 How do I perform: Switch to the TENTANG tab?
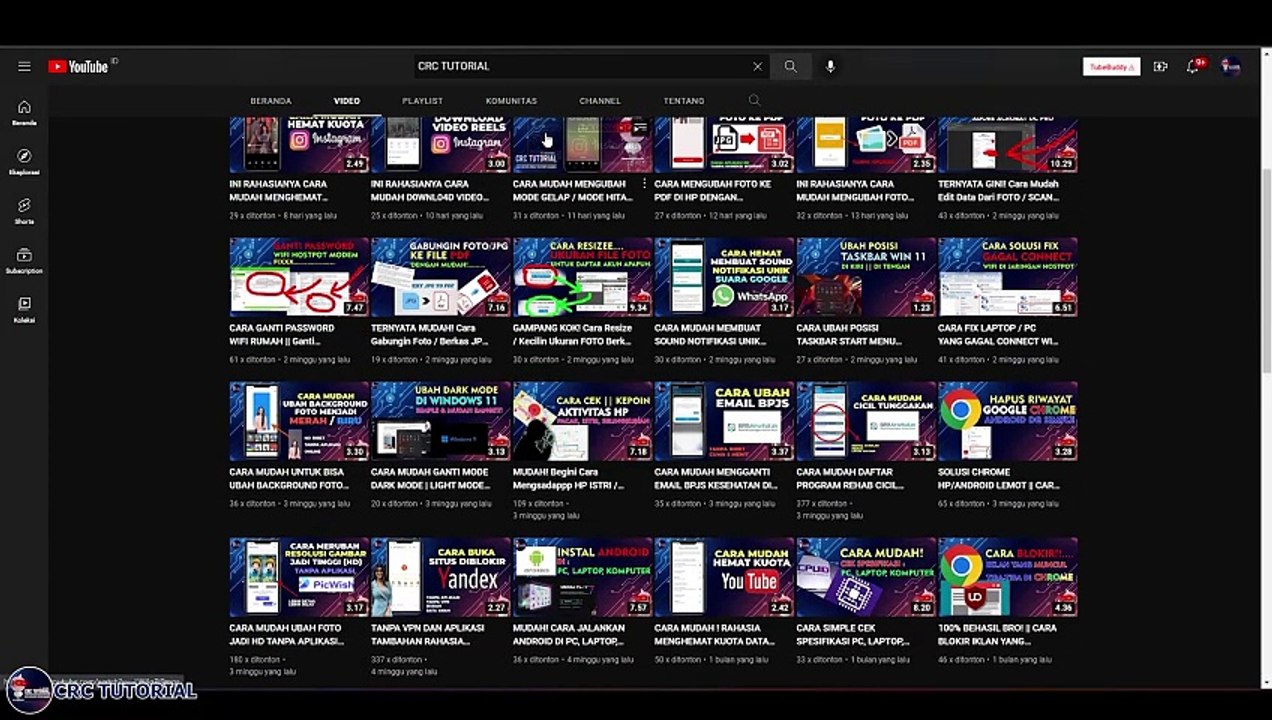[684, 101]
